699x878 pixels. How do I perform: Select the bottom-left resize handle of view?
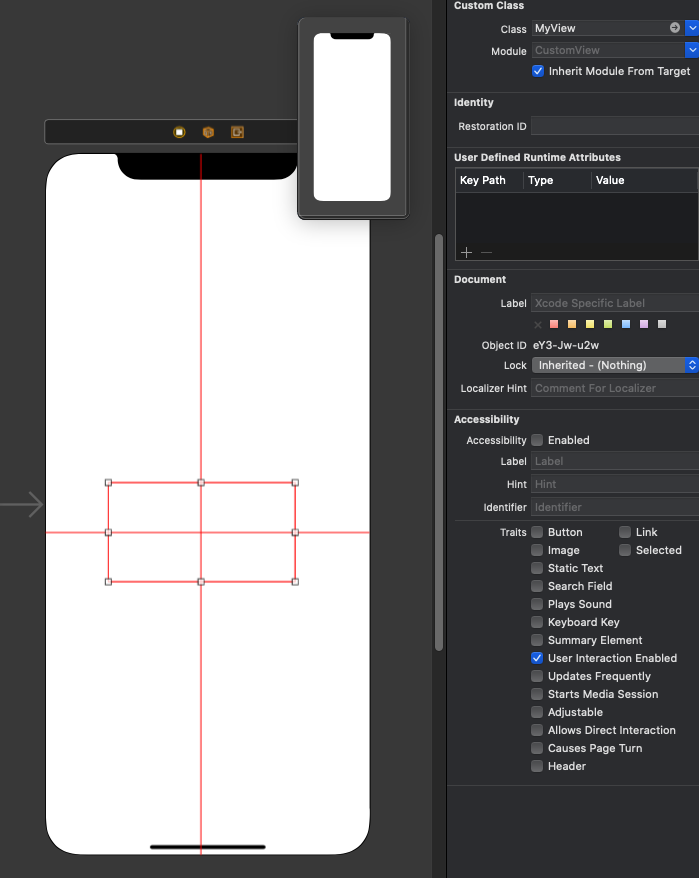pos(109,582)
